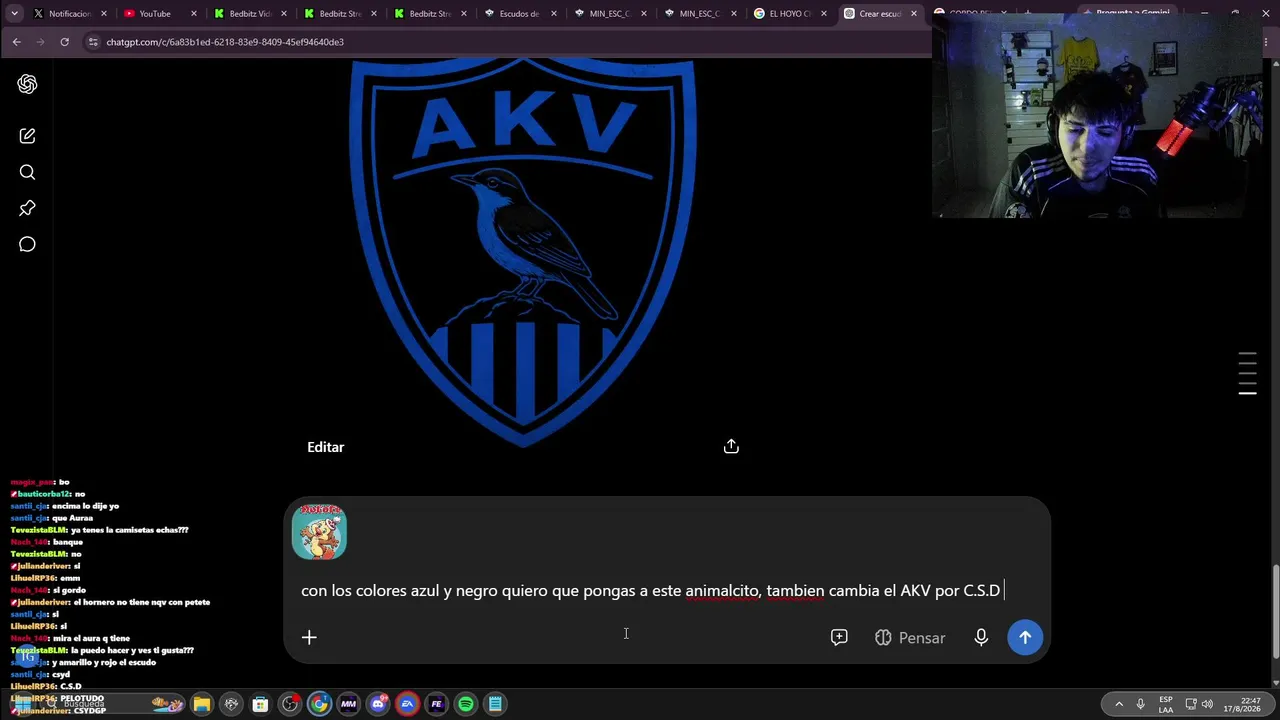Send the message with the blue arrow

[x=1025, y=637]
